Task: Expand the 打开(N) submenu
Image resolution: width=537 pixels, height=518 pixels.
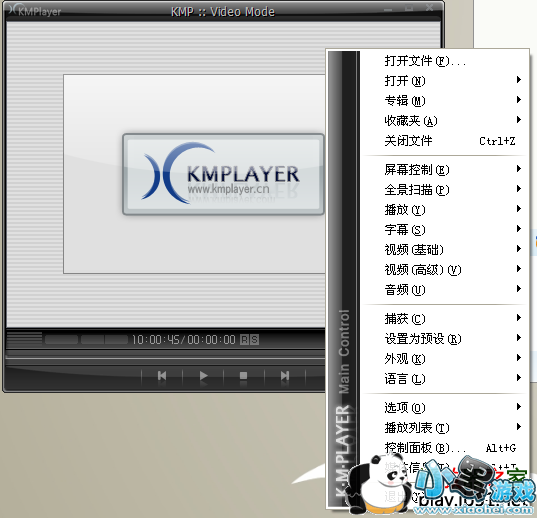Action: [444, 81]
